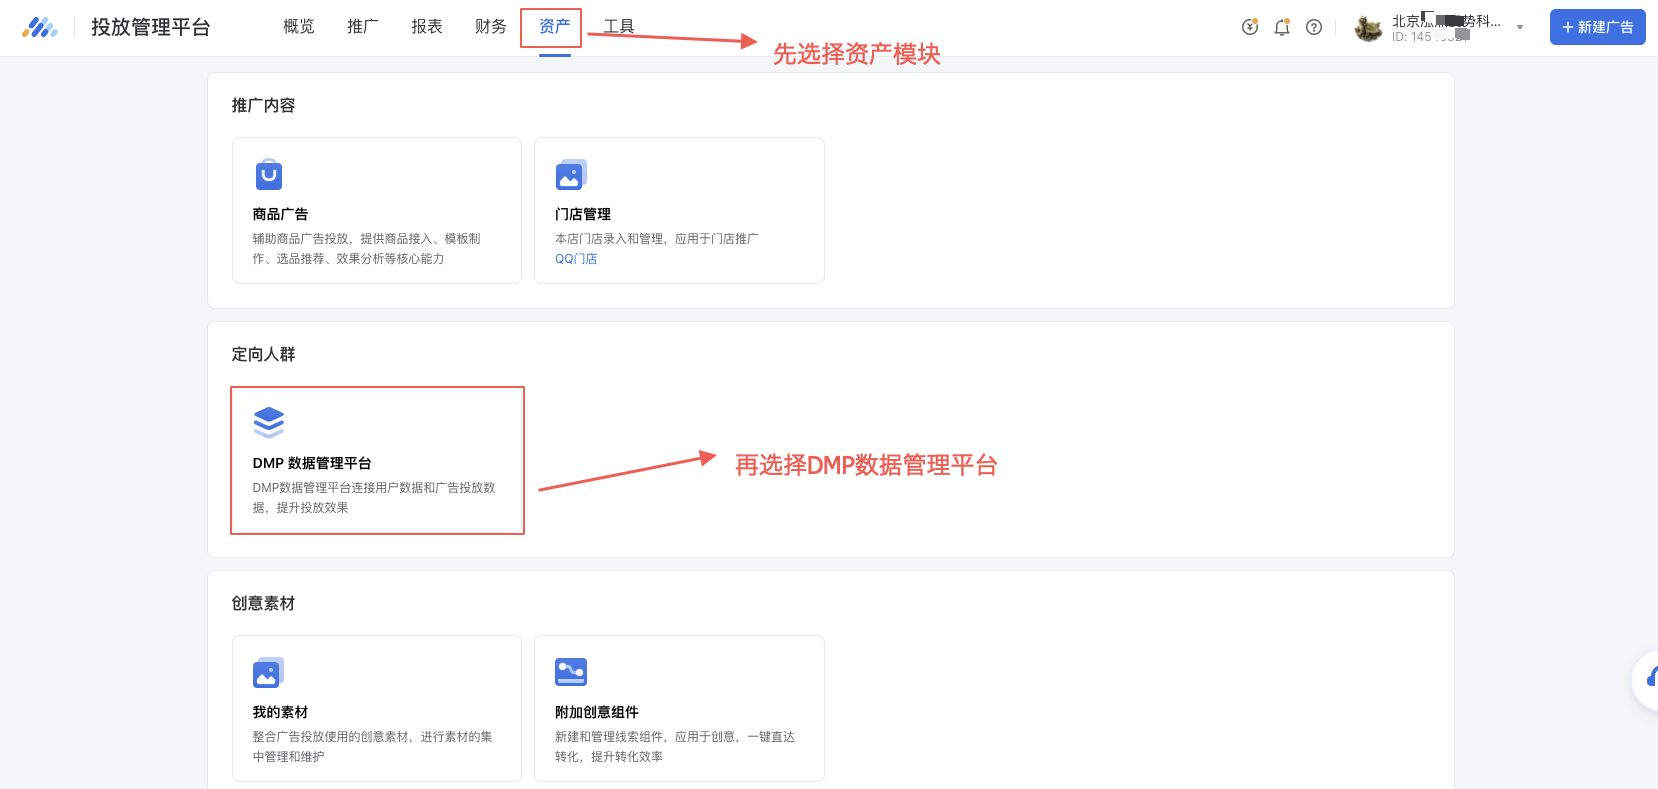
Task: Open the 工具 tools tab
Action: click(x=619, y=27)
